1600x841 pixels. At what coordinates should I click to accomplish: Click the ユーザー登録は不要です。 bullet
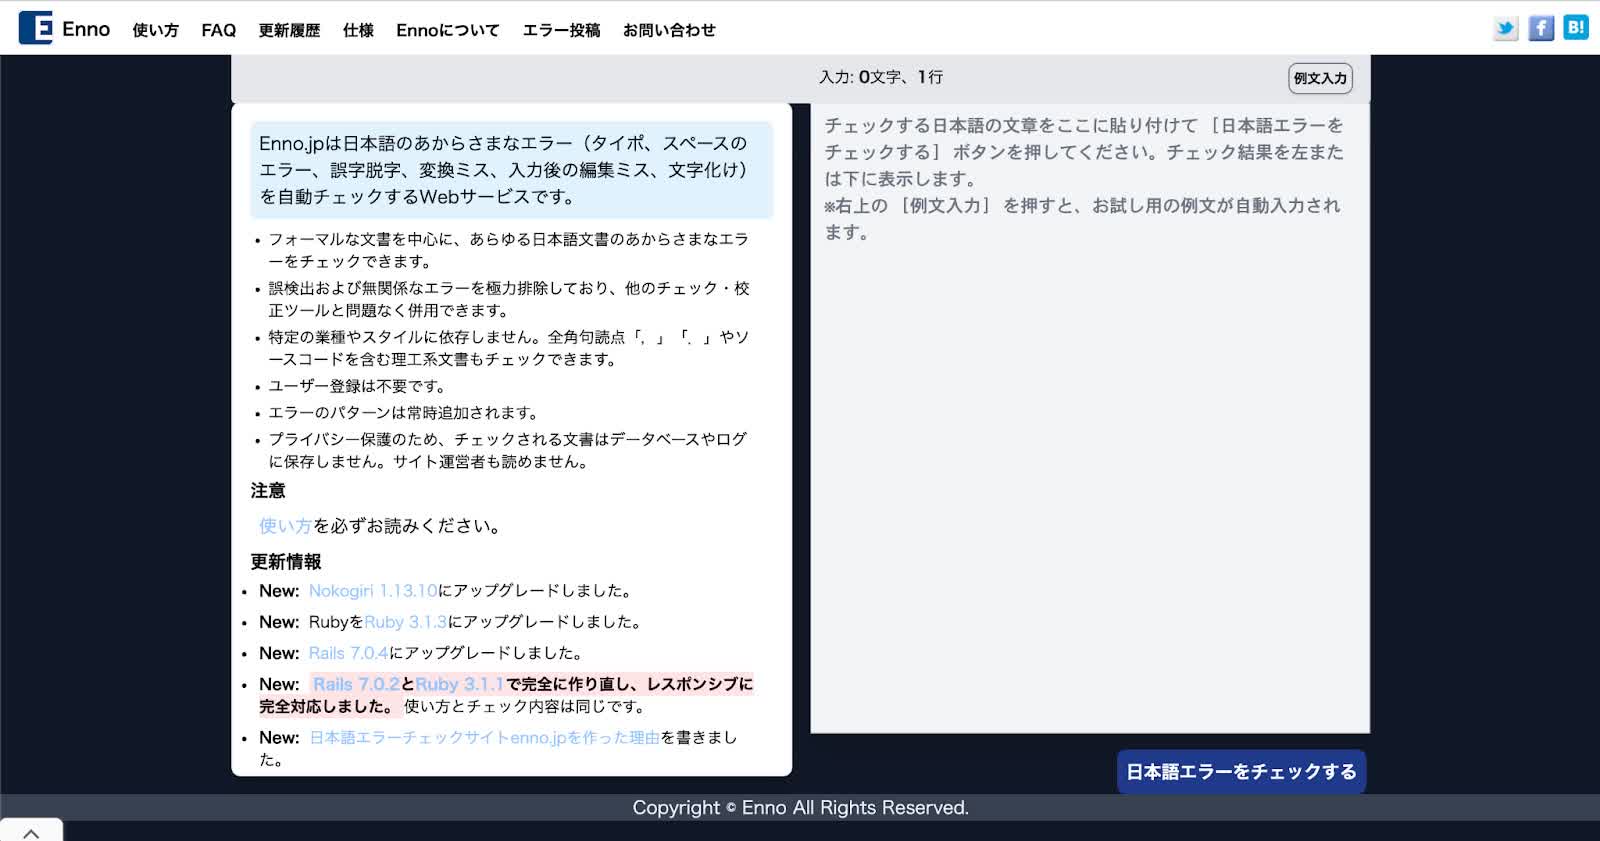357,386
